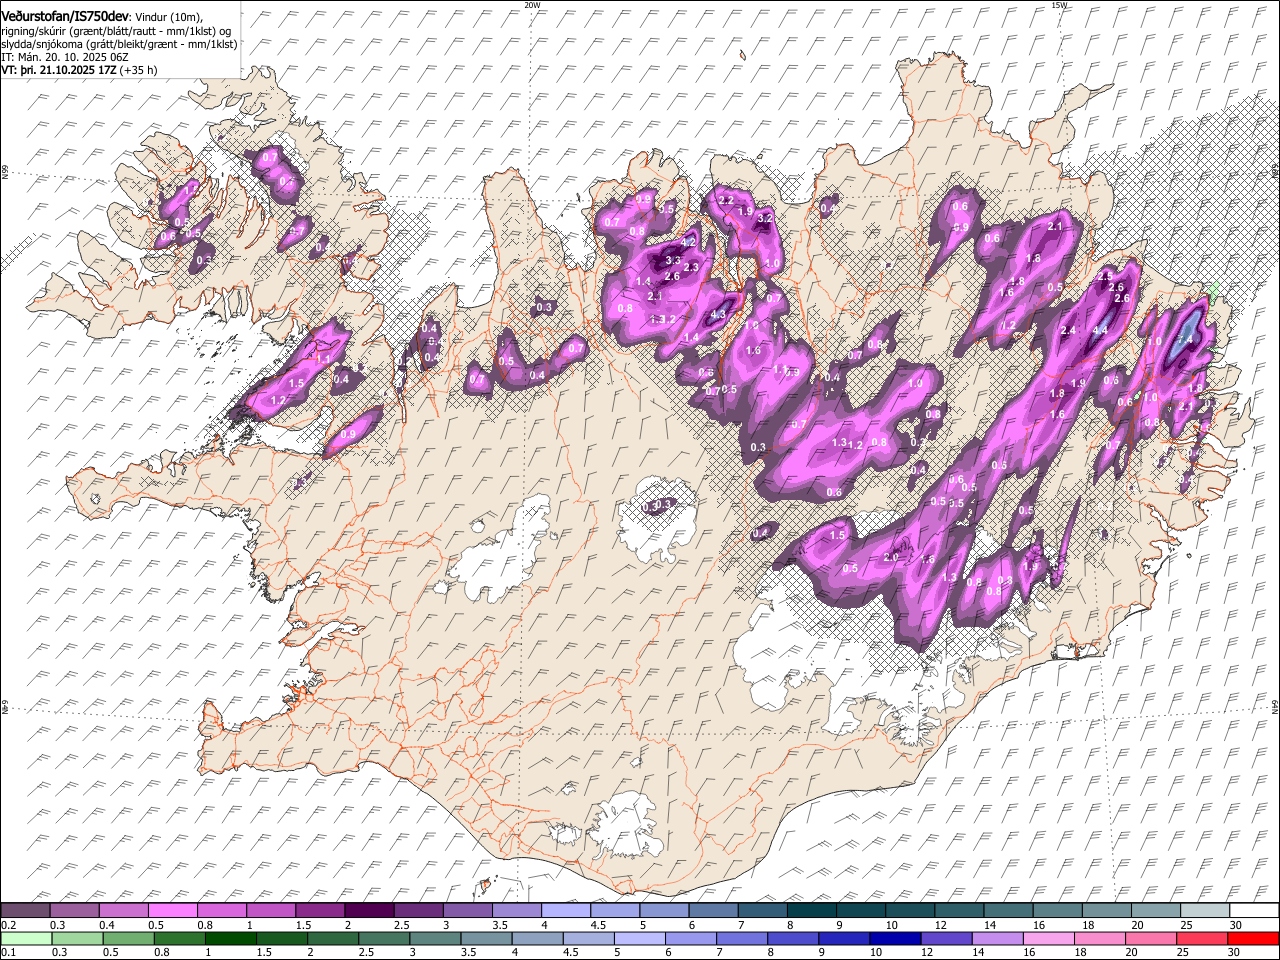Click the 20W longitude label at top

tap(532, 5)
